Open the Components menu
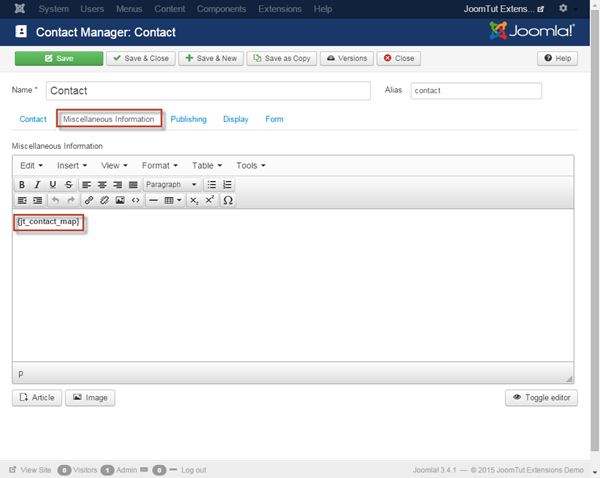600x478 pixels. click(221, 9)
